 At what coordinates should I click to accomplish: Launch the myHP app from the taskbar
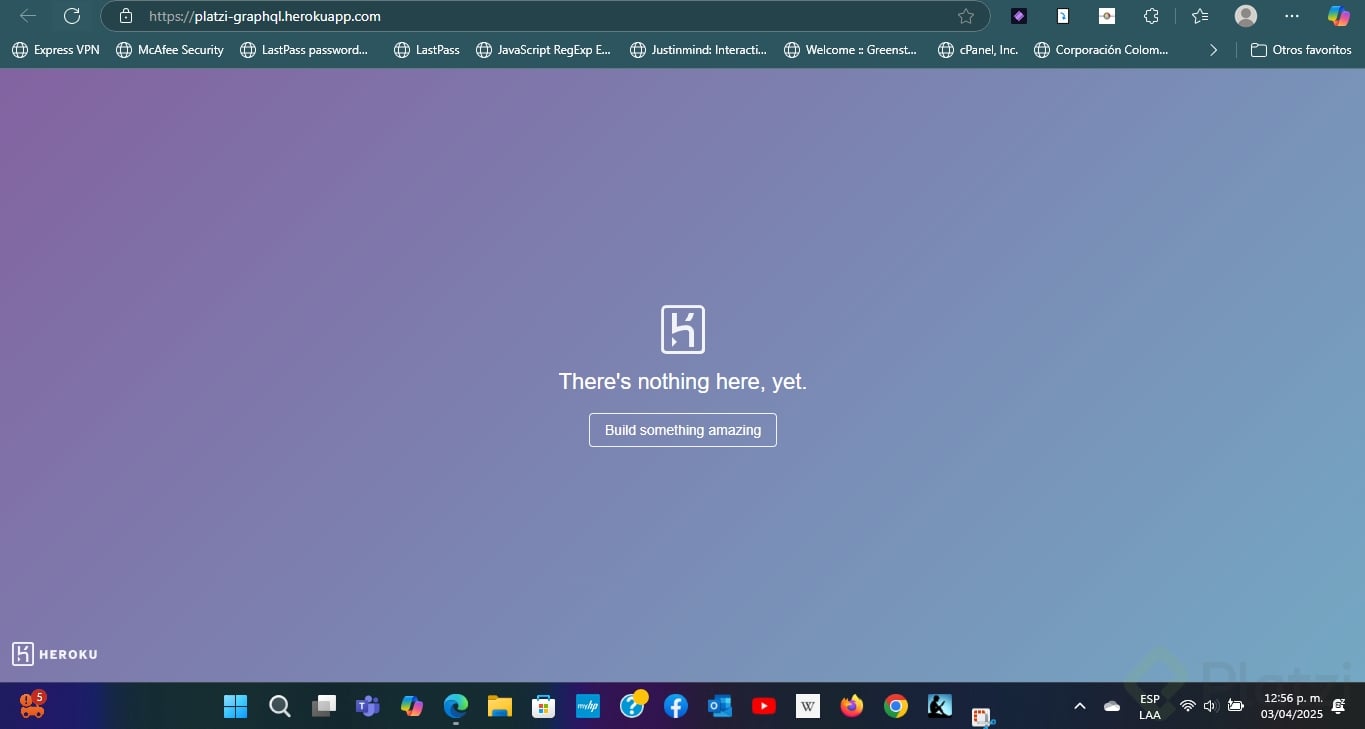coord(588,706)
